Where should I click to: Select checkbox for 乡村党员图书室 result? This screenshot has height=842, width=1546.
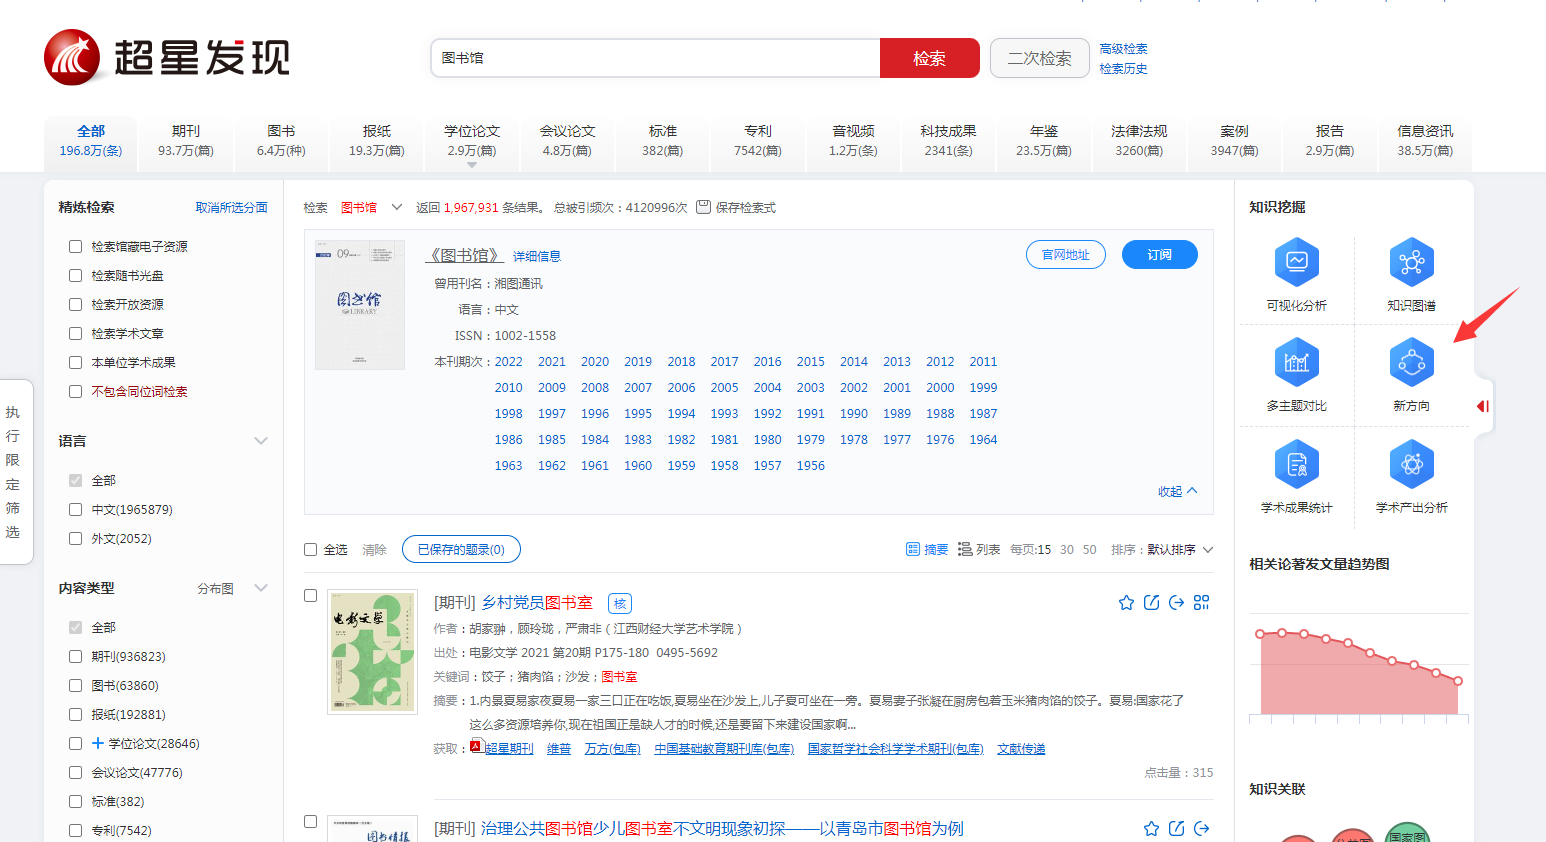[x=310, y=595]
